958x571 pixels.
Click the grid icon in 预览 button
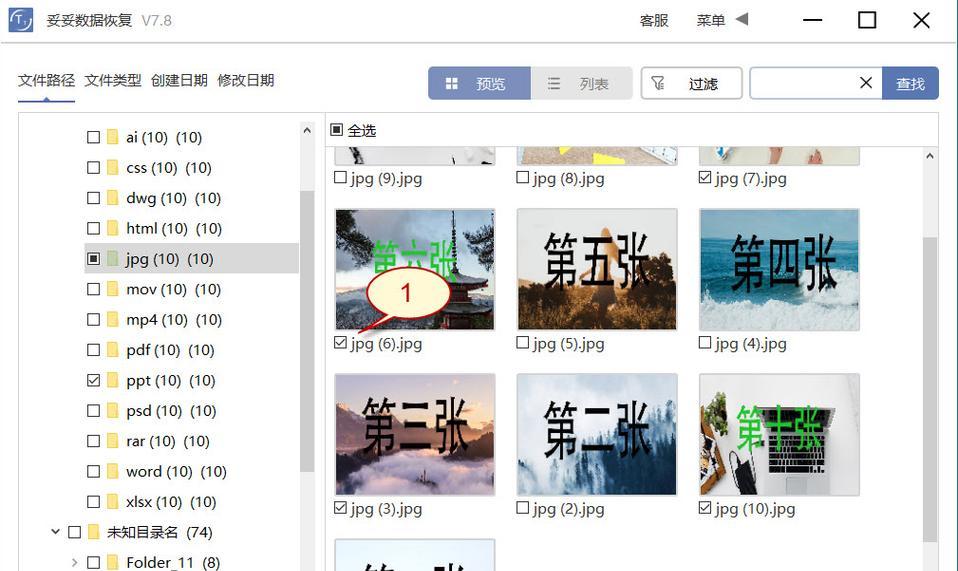click(x=452, y=84)
